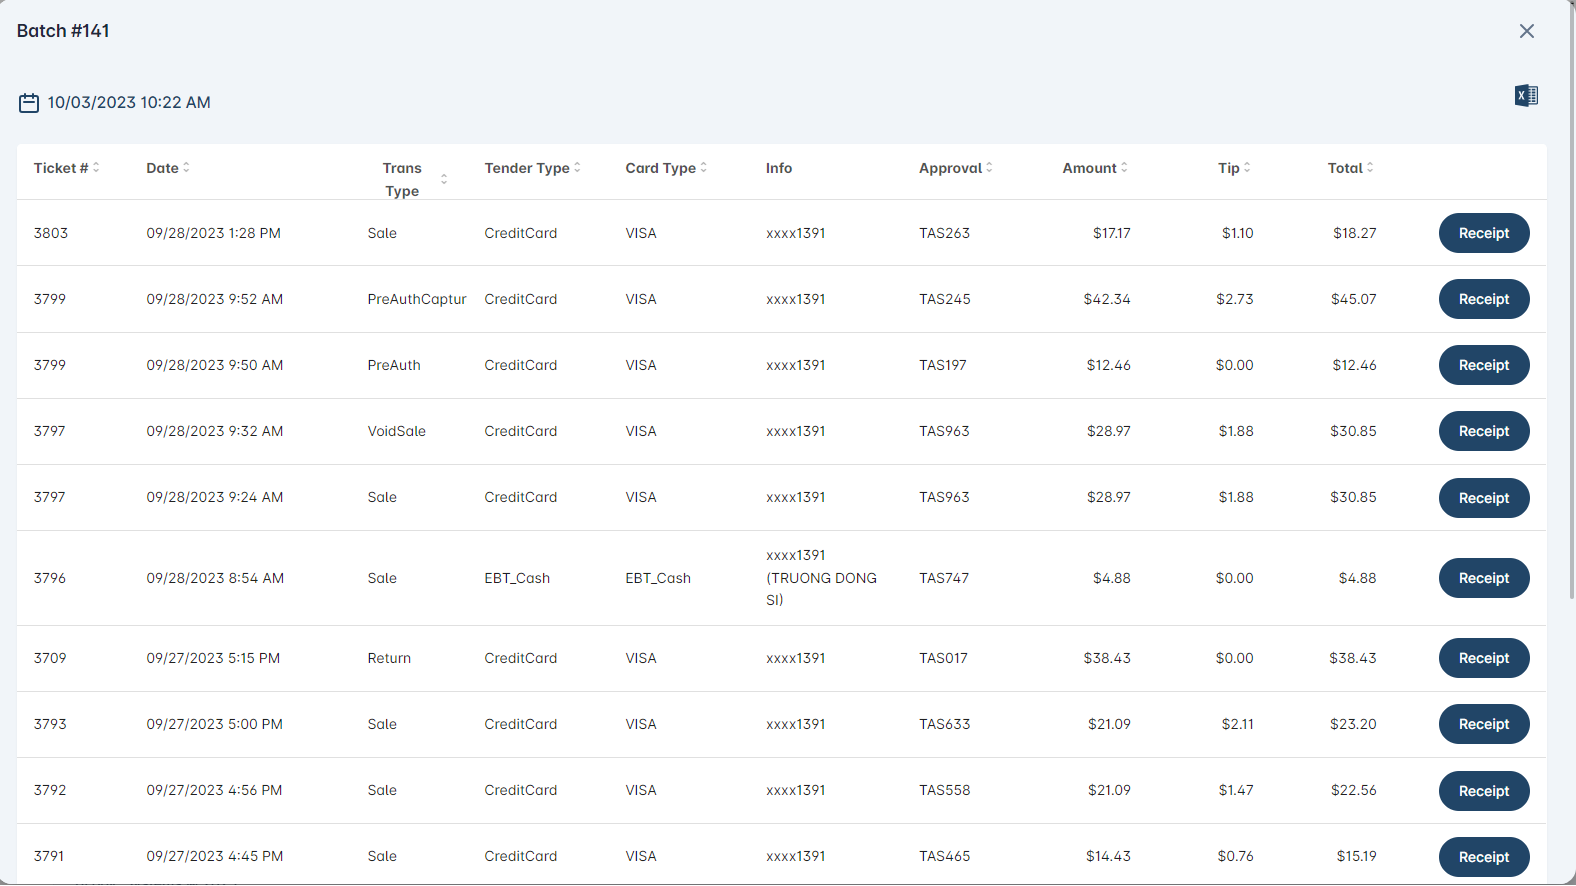Sort table by Date column arrows
The height and width of the screenshot is (886, 1576).
click(x=186, y=168)
